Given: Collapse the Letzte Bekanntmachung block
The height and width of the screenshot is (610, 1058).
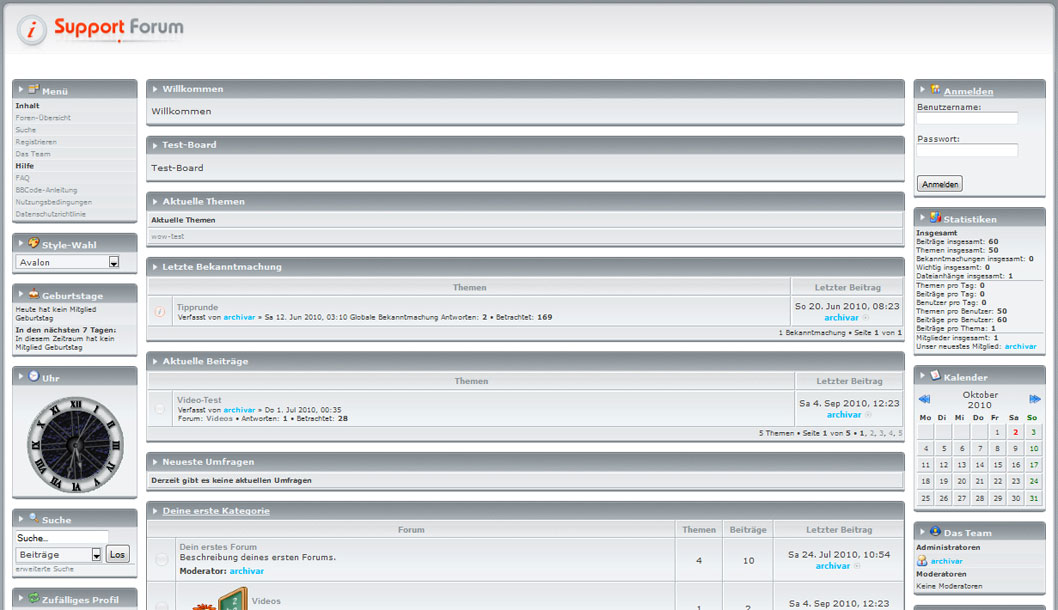Looking at the screenshot, I should point(155,267).
